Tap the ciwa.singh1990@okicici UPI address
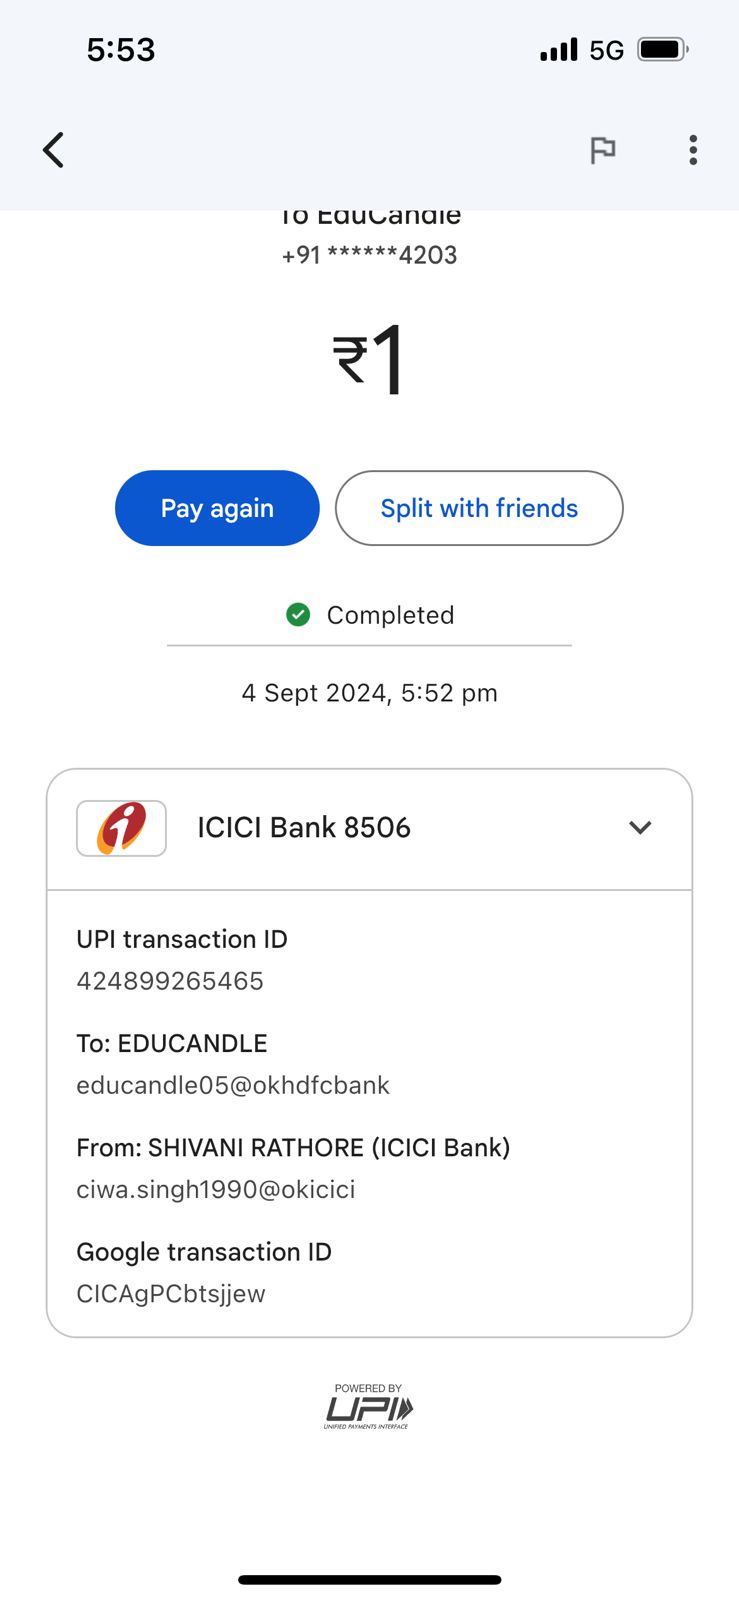 pyautogui.click(x=216, y=1189)
